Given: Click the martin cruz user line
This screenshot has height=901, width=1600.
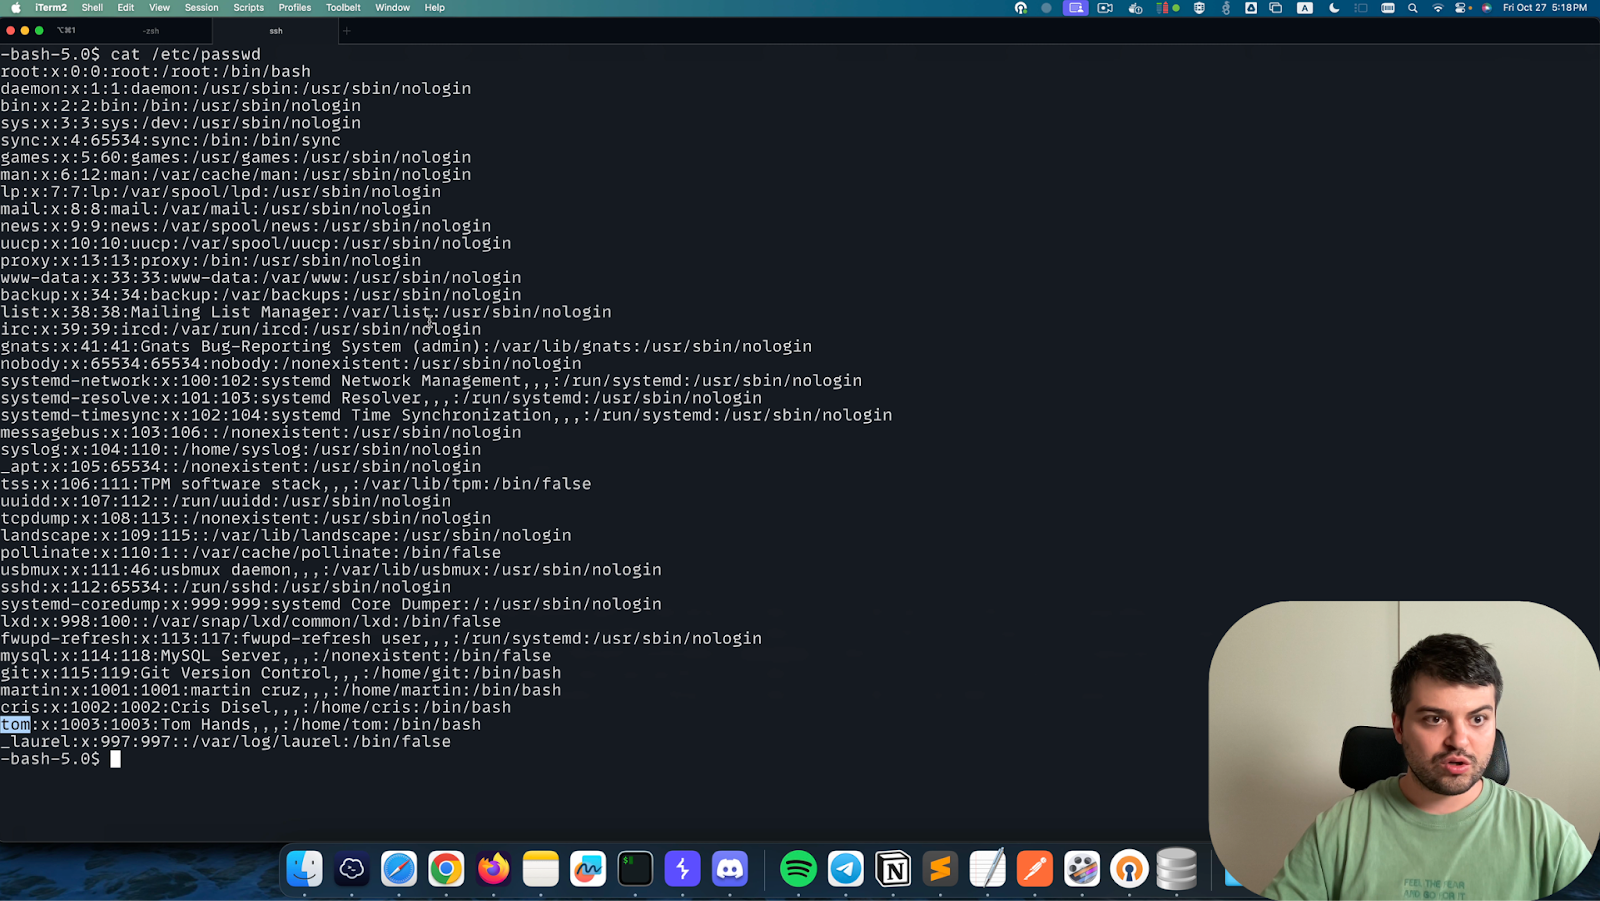Looking at the screenshot, I should click(281, 690).
